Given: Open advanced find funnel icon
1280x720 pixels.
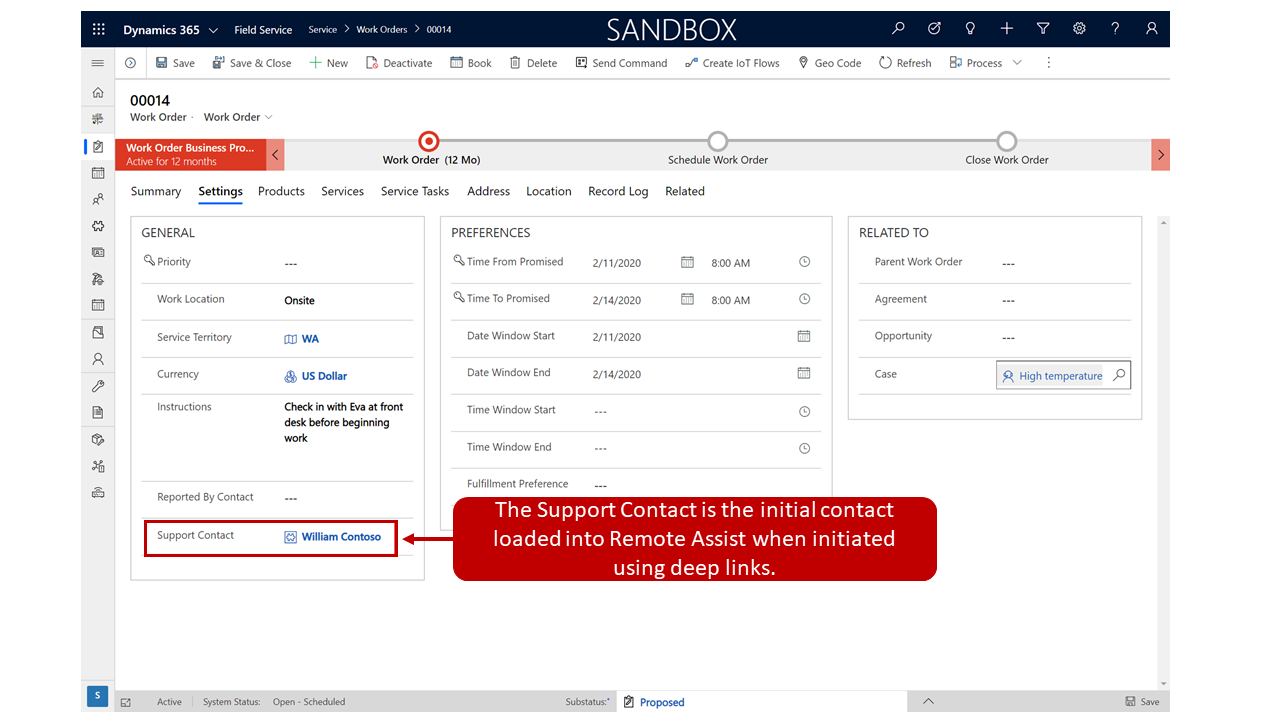Looking at the screenshot, I should tap(1043, 29).
